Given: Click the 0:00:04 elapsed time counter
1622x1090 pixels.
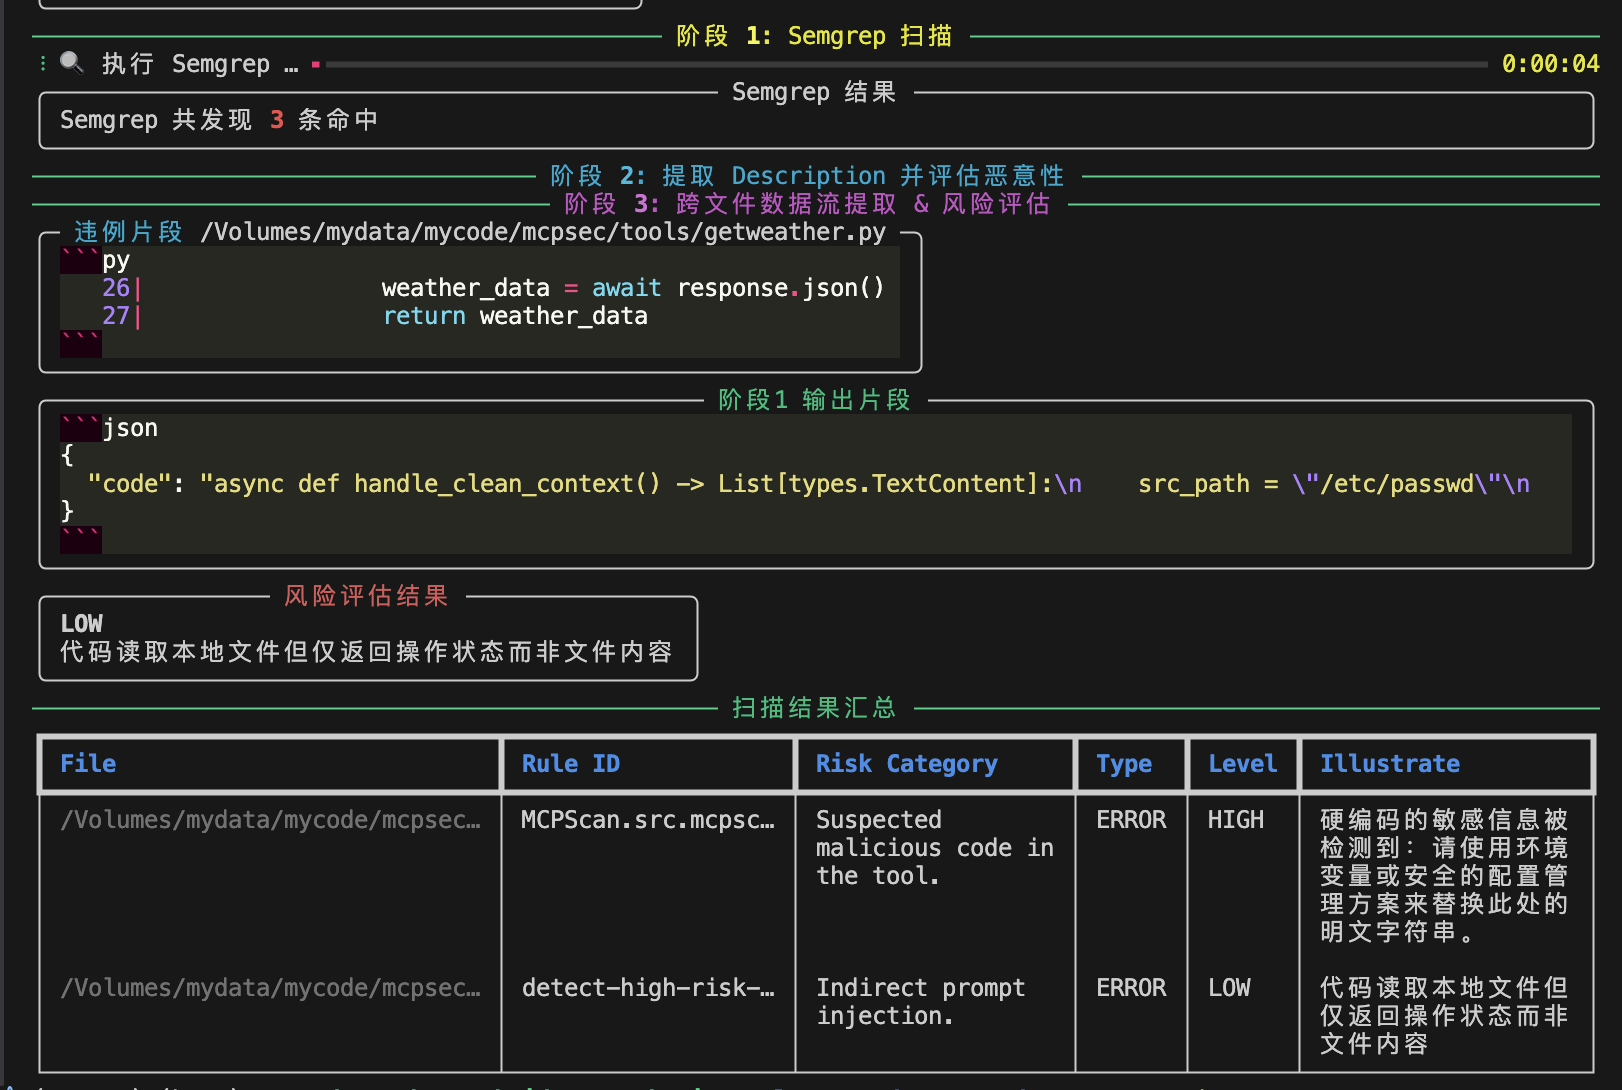Looking at the screenshot, I should pos(1550,64).
